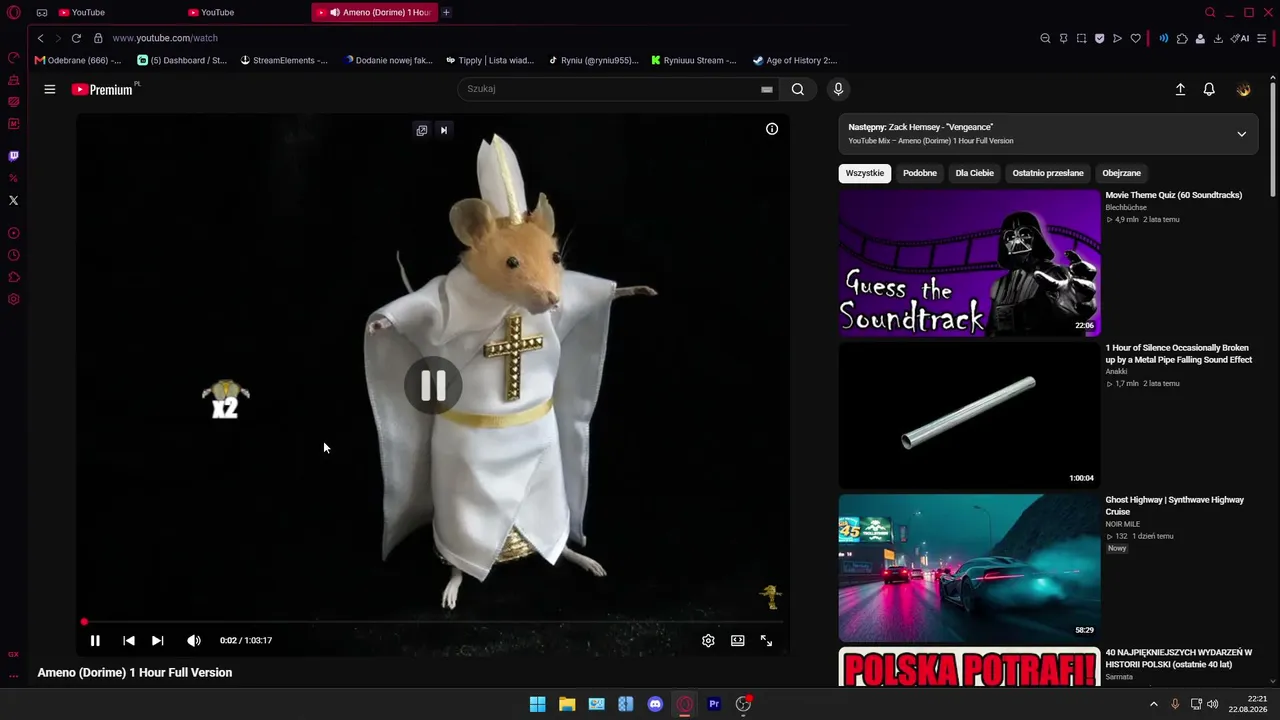Open the YouTube upload/create icon

[1180, 89]
